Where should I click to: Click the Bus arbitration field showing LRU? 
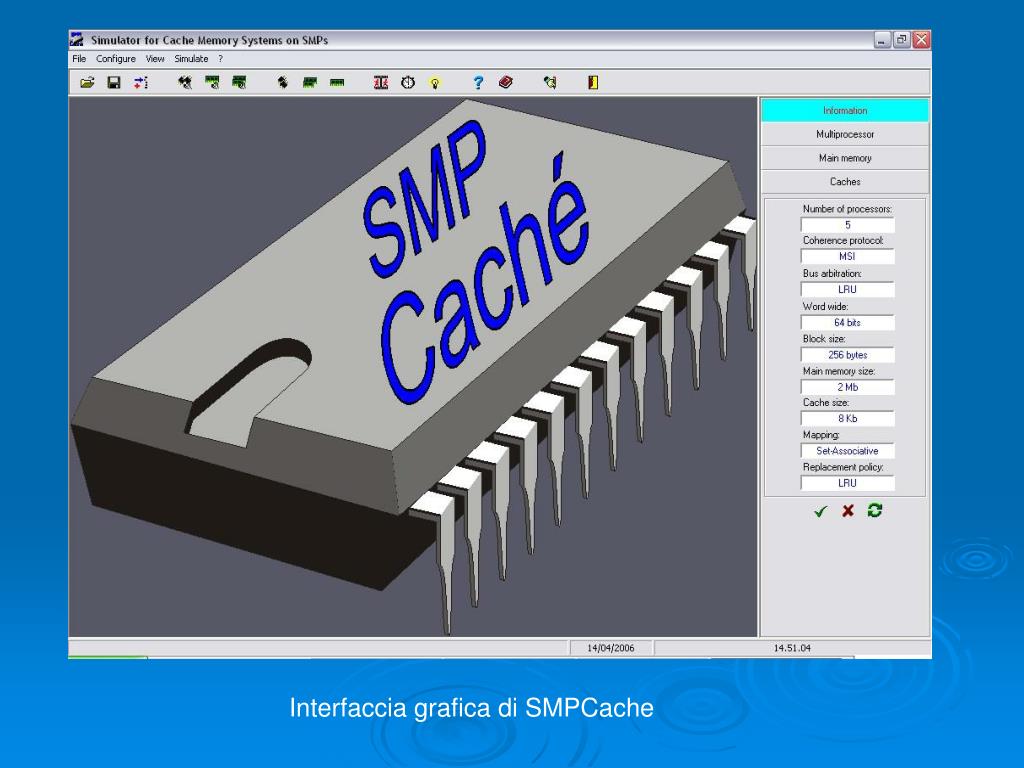click(848, 289)
